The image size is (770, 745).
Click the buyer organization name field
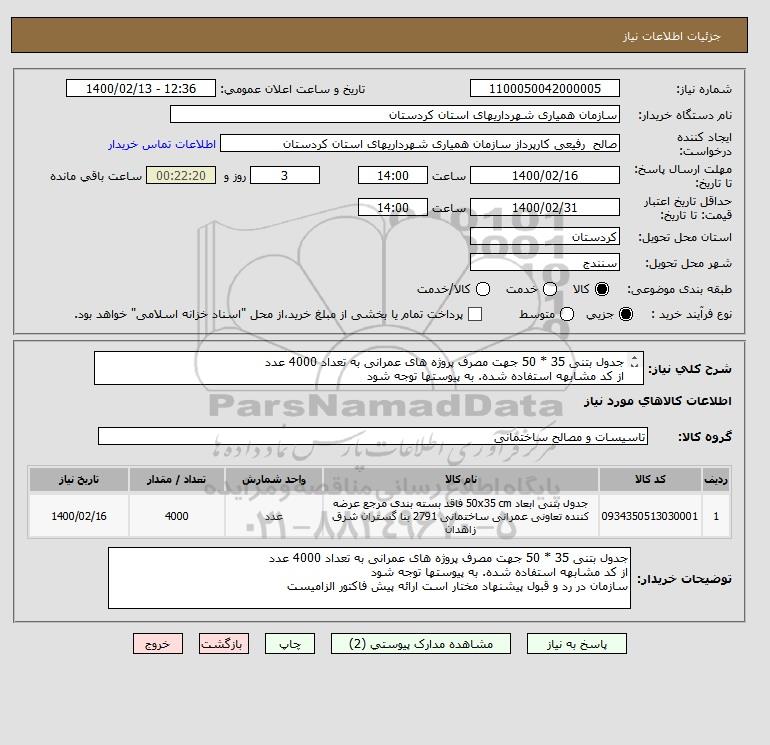pos(395,114)
